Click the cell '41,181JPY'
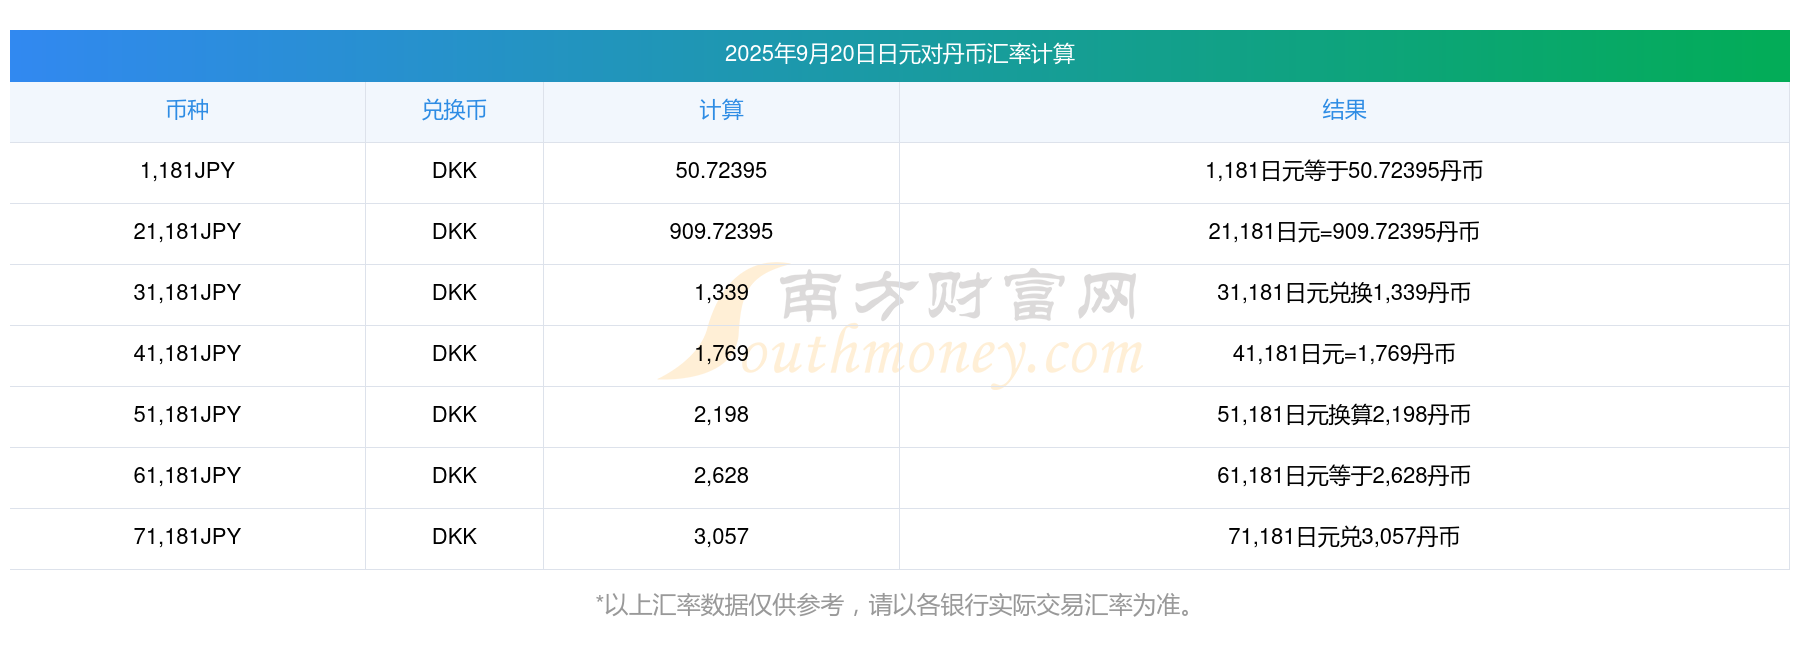The image size is (1800, 650). click(x=187, y=354)
